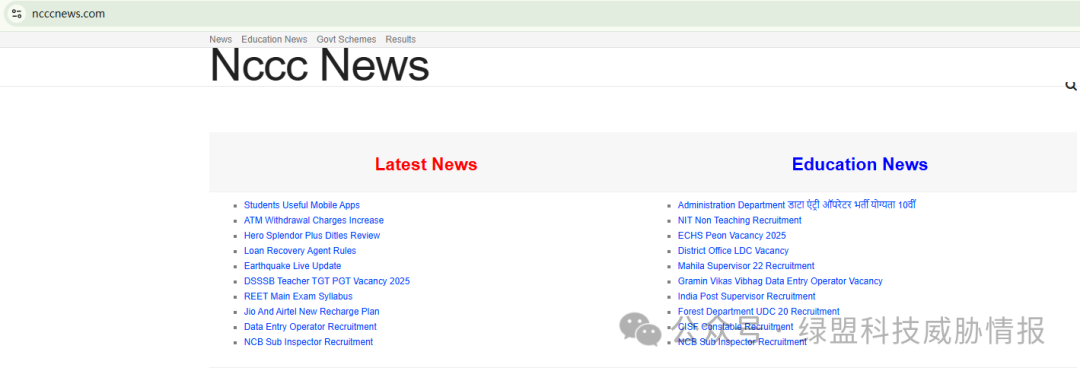Click the Nccc News site title
The height and width of the screenshot is (374, 1080).
pyautogui.click(x=319, y=66)
